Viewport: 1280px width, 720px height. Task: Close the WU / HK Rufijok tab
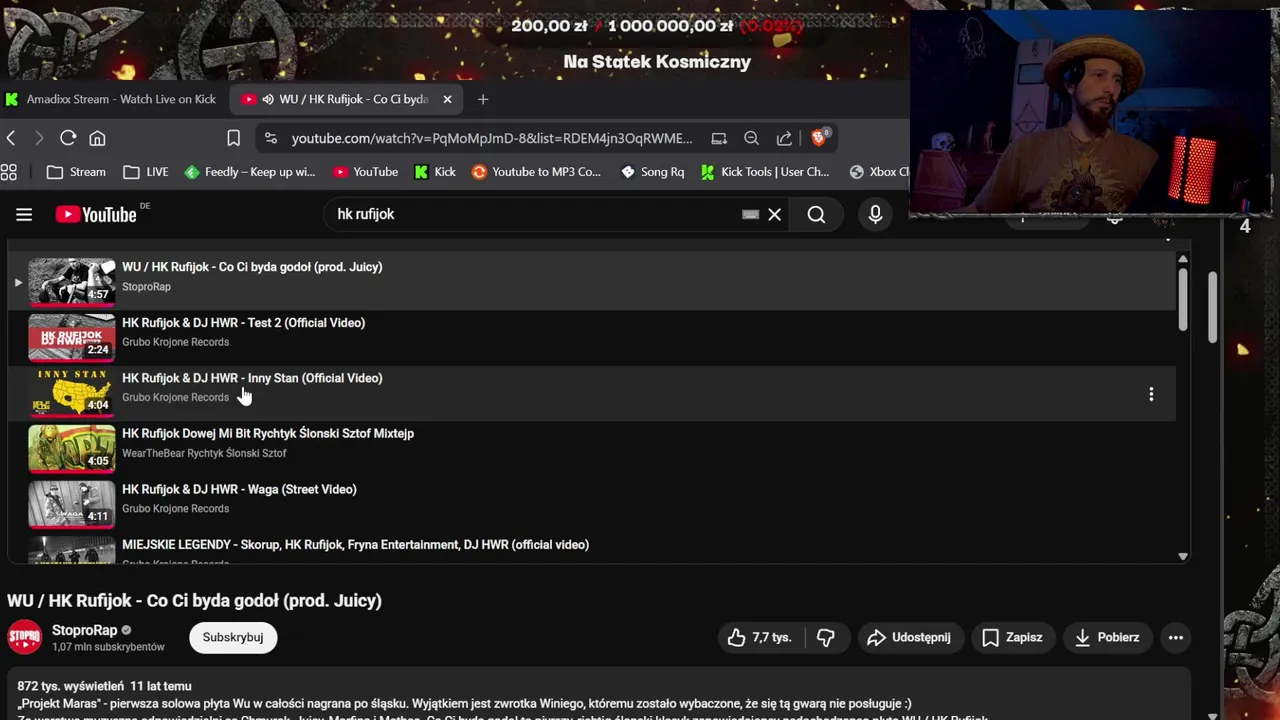tap(447, 99)
